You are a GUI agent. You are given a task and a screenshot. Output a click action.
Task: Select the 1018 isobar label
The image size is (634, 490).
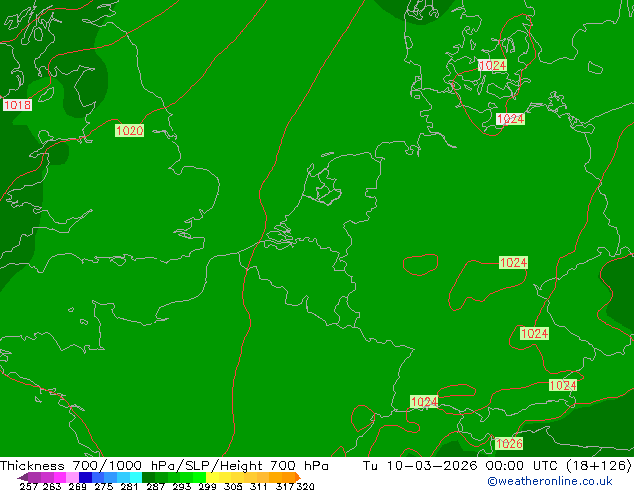coord(17,105)
